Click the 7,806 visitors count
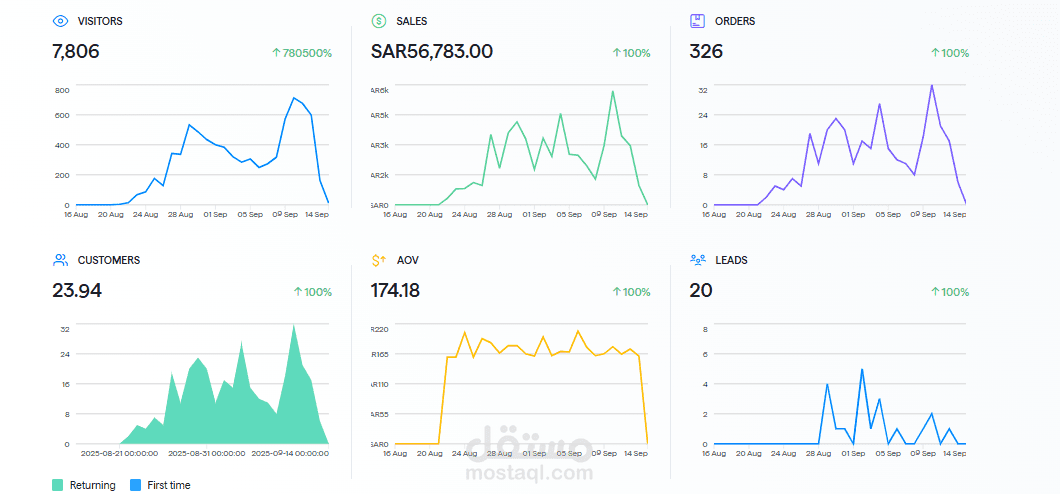This screenshot has height=494, width=1060. click(x=76, y=52)
